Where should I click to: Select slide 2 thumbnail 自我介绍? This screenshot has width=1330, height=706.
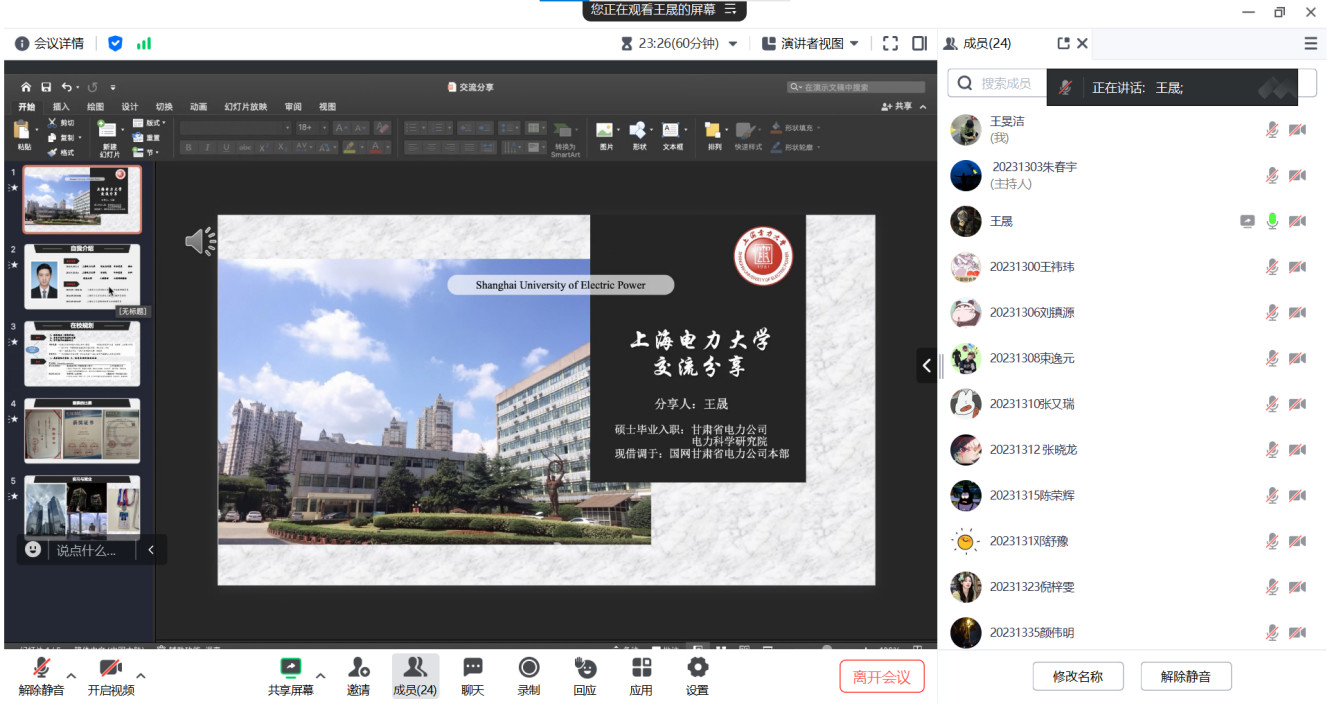82,276
